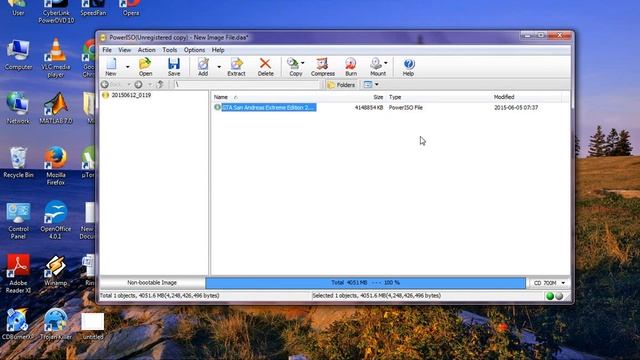The height and width of the screenshot is (360, 640).
Task: Click the blue Total 4051 MB capacity bar
Action: pyautogui.click(x=365, y=282)
